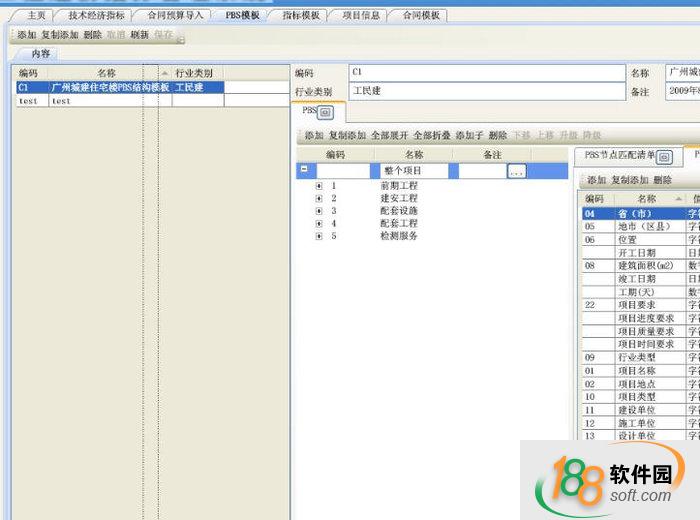
Task: Switch to the 项目信息 tab
Action: (x=360, y=16)
